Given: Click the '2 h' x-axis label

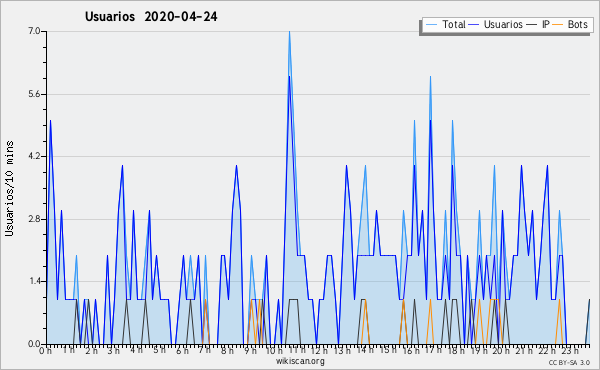Looking at the screenshot, I should pos(91,351).
